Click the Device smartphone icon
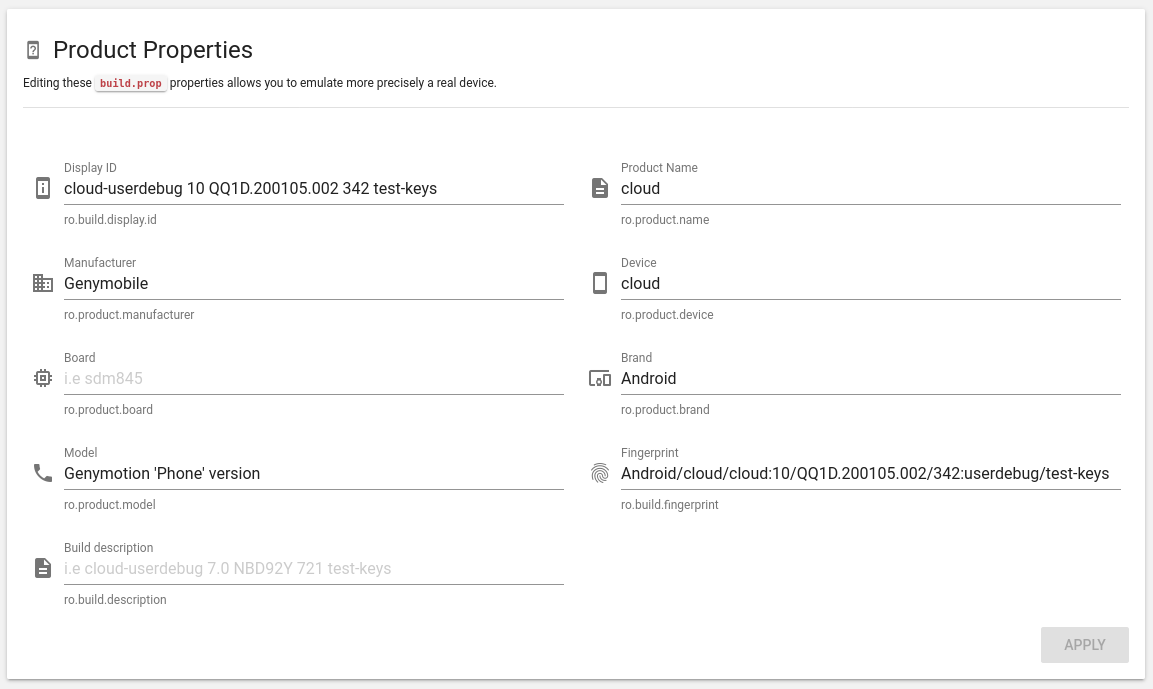This screenshot has height=689, width=1153. (x=600, y=283)
